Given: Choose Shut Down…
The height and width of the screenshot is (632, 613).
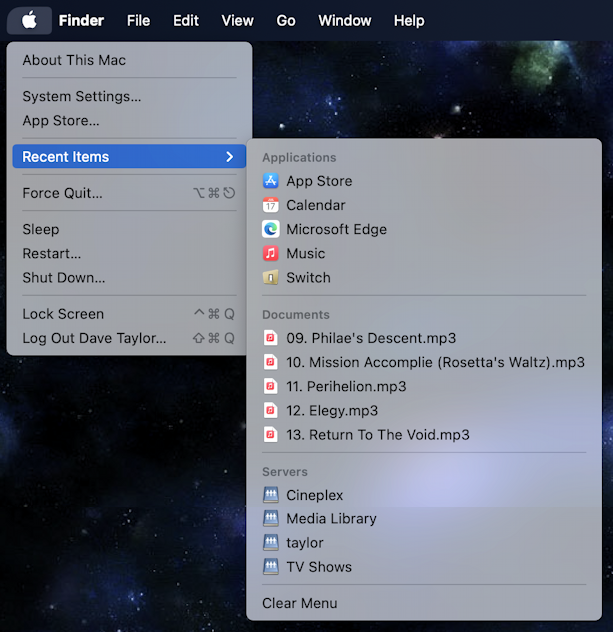Looking at the screenshot, I should pyautogui.click(x=129, y=278).
